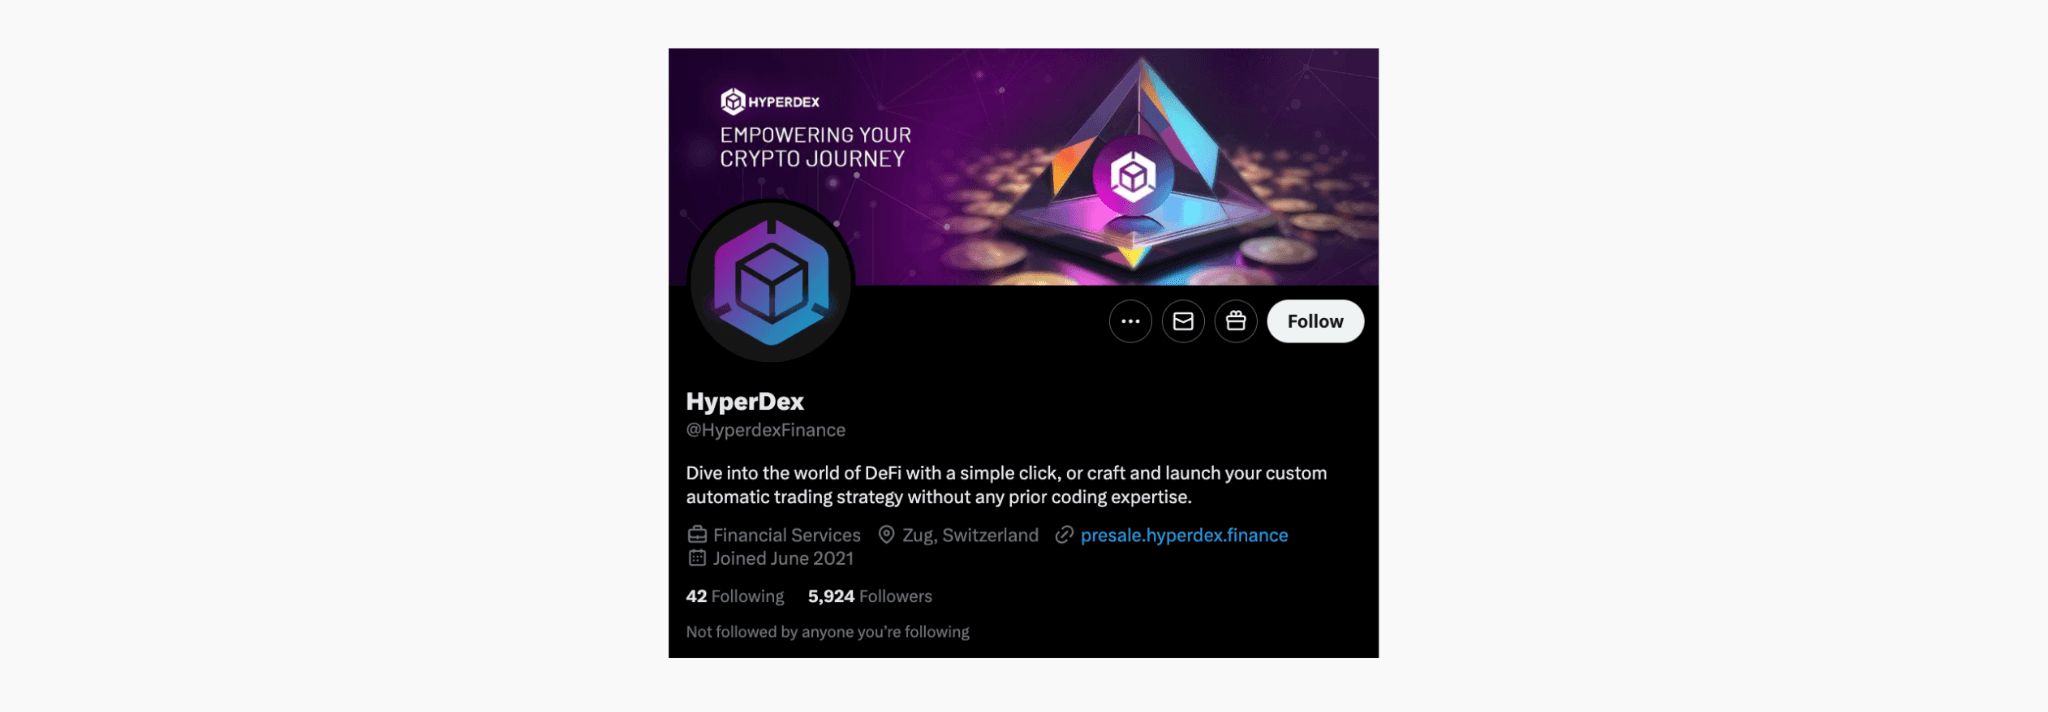
Task: Click the gift box icon button
Action: pyautogui.click(x=1236, y=321)
